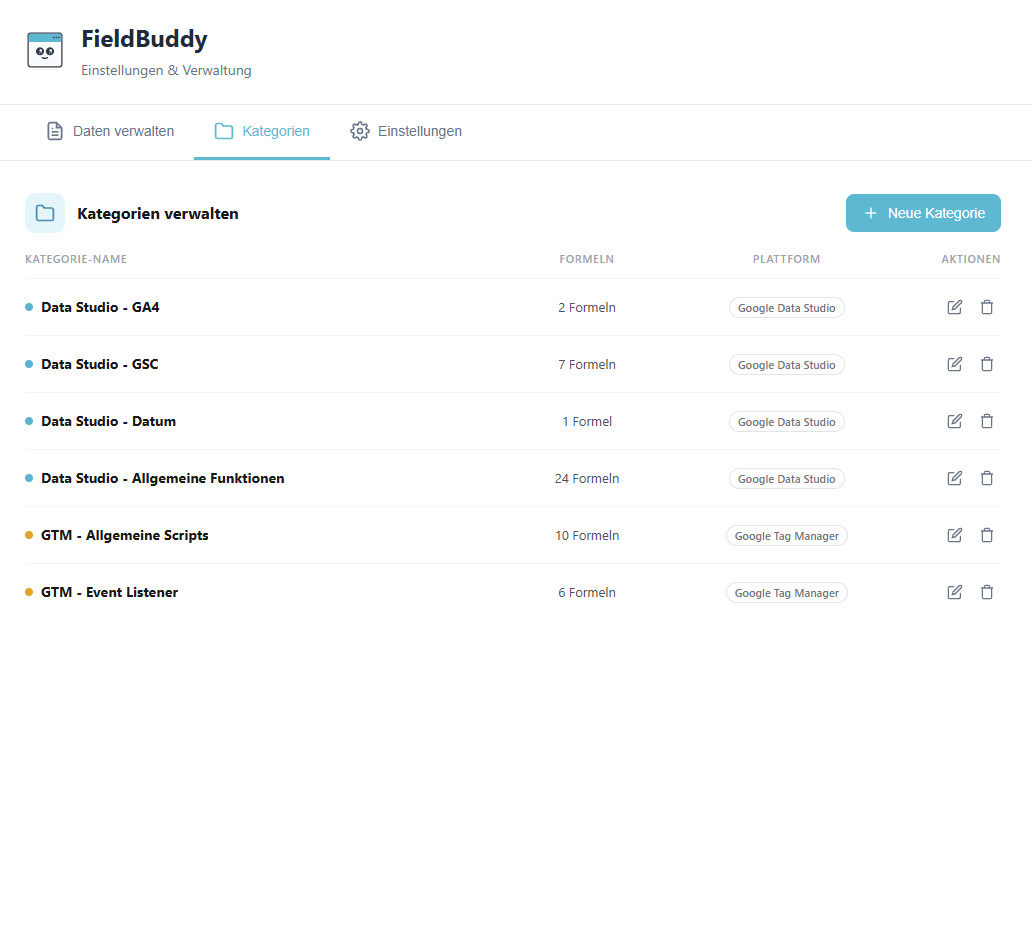This screenshot has height=947, width=1032.
Task: Delete the Data Studio - GA4 category
Action: coord(987,307)
